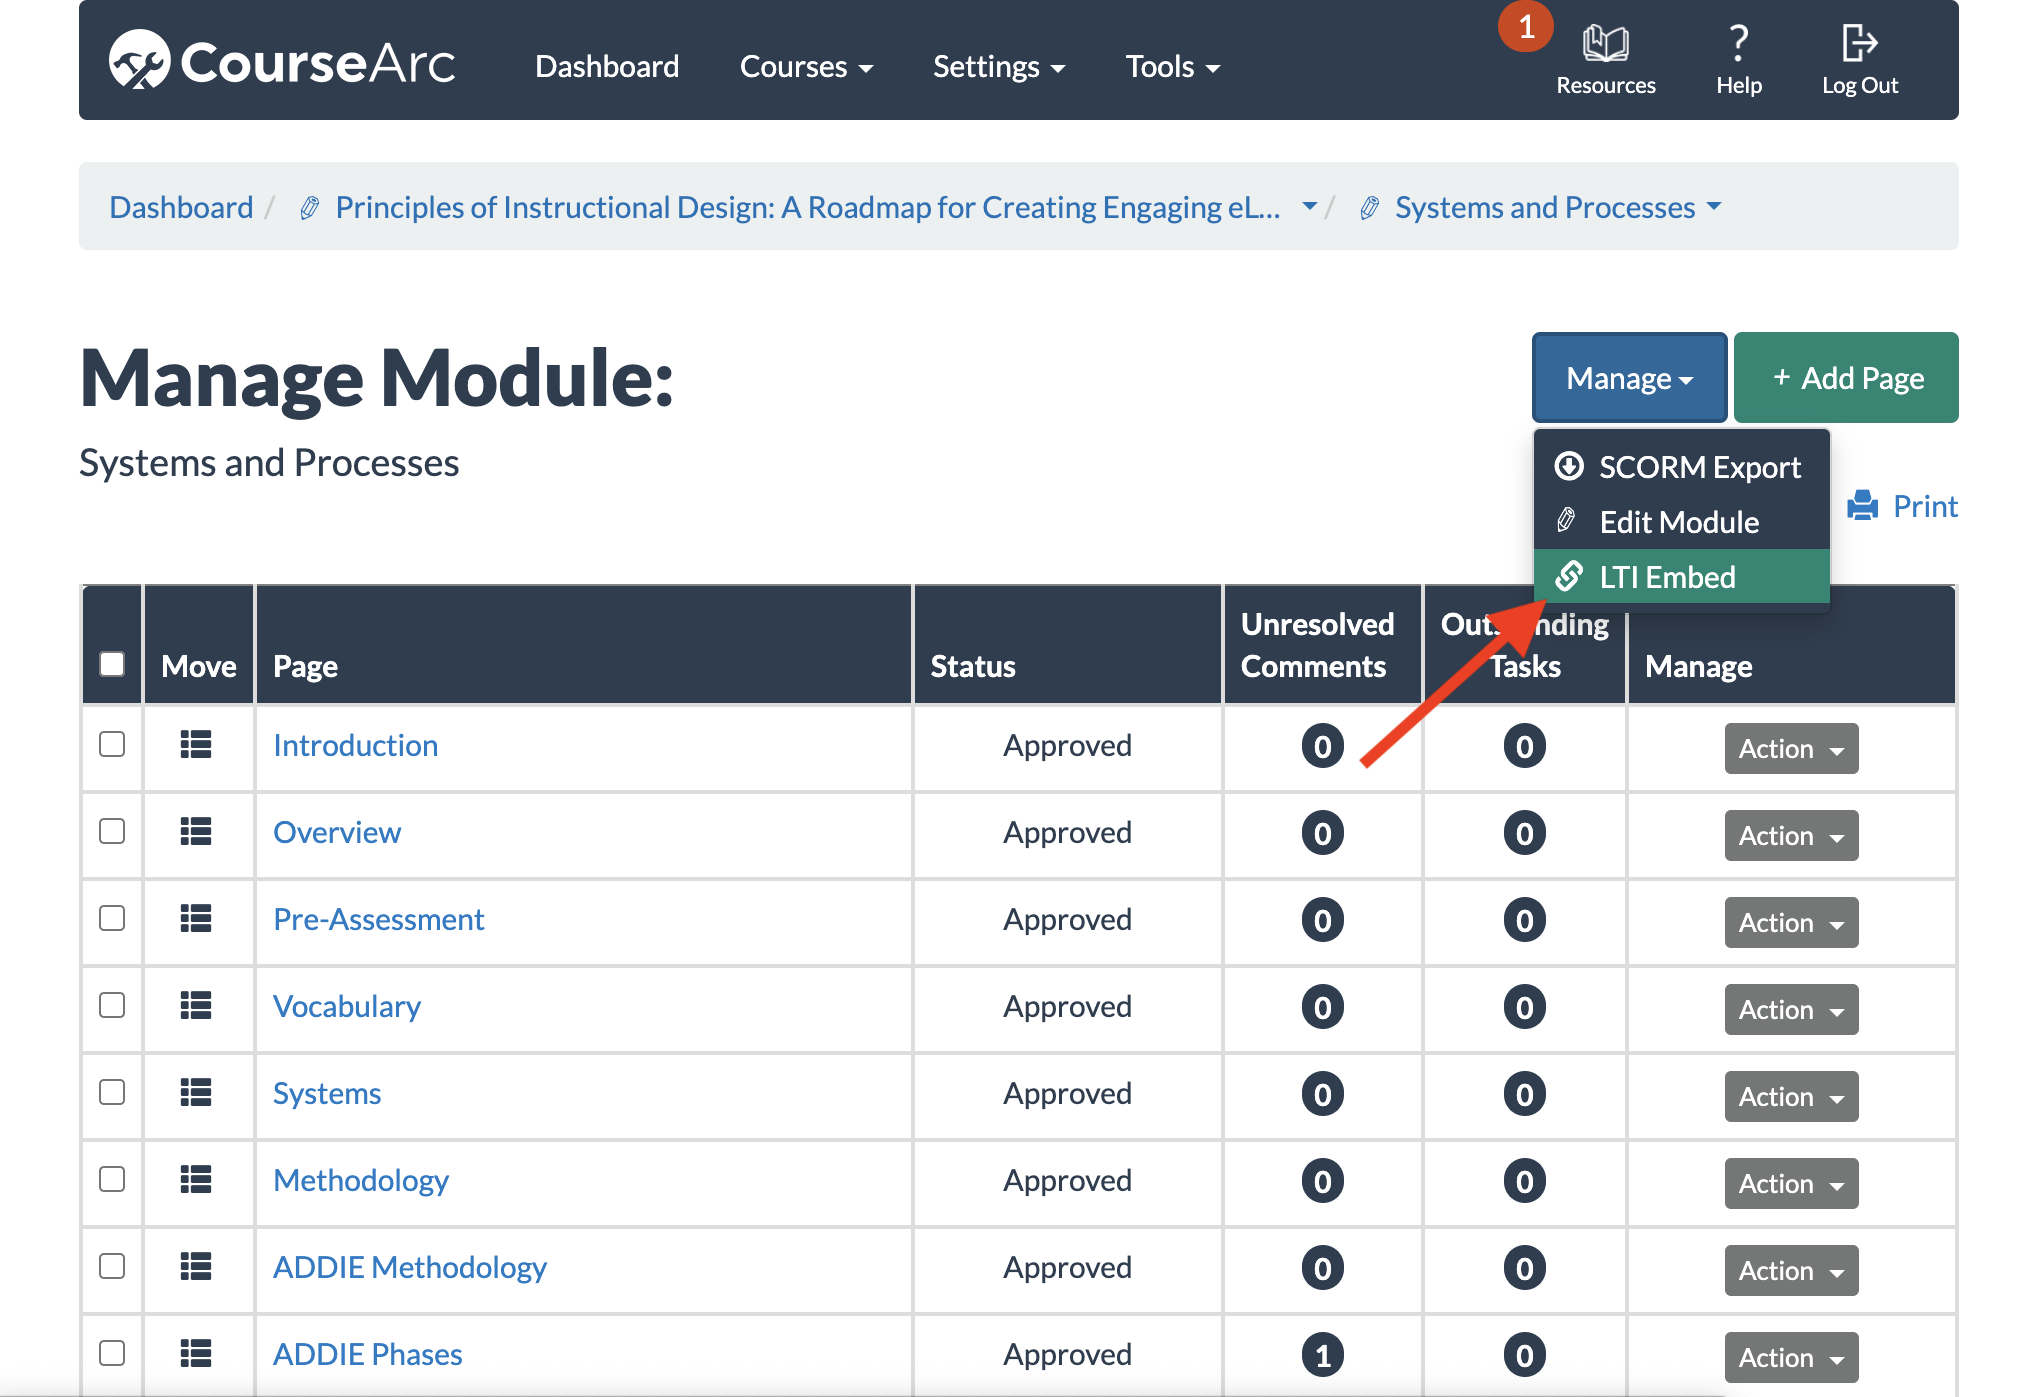Screen dimensions: 2035x1397
Task: Click the Log Out icon
Action: pos(1859,44)
